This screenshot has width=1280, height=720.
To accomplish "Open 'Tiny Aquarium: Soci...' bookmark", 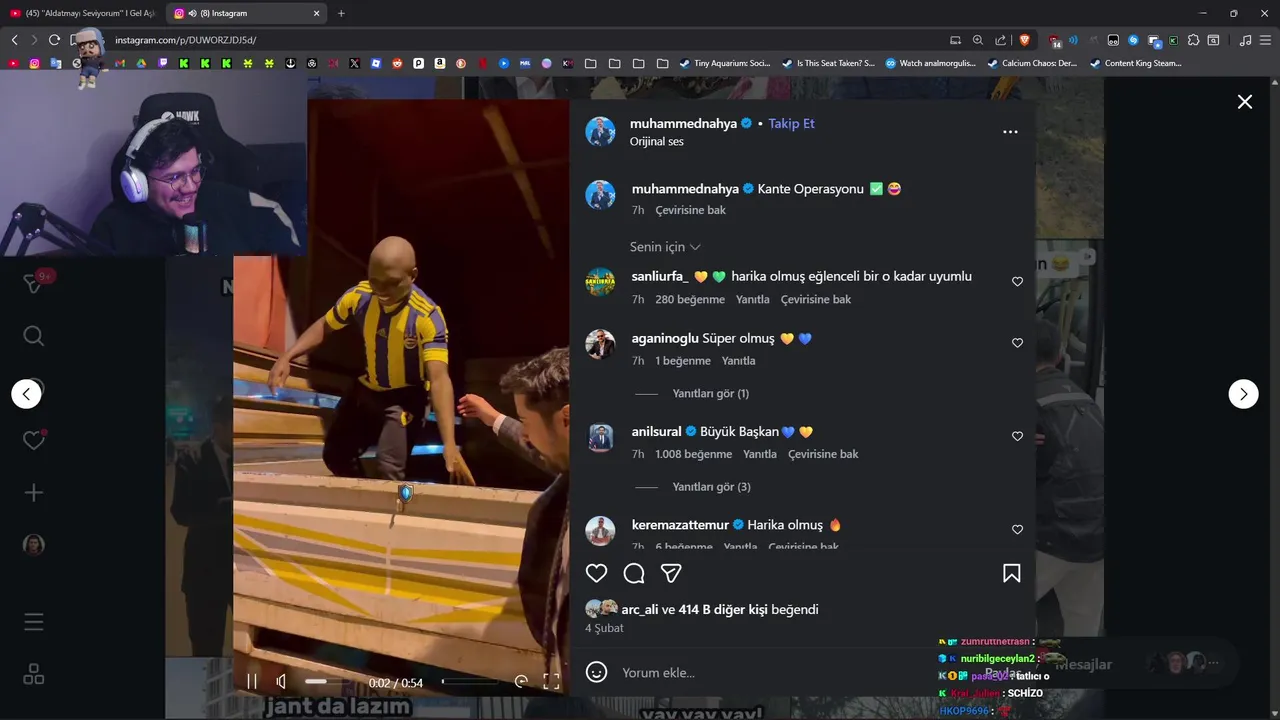I will click(725, 63).
